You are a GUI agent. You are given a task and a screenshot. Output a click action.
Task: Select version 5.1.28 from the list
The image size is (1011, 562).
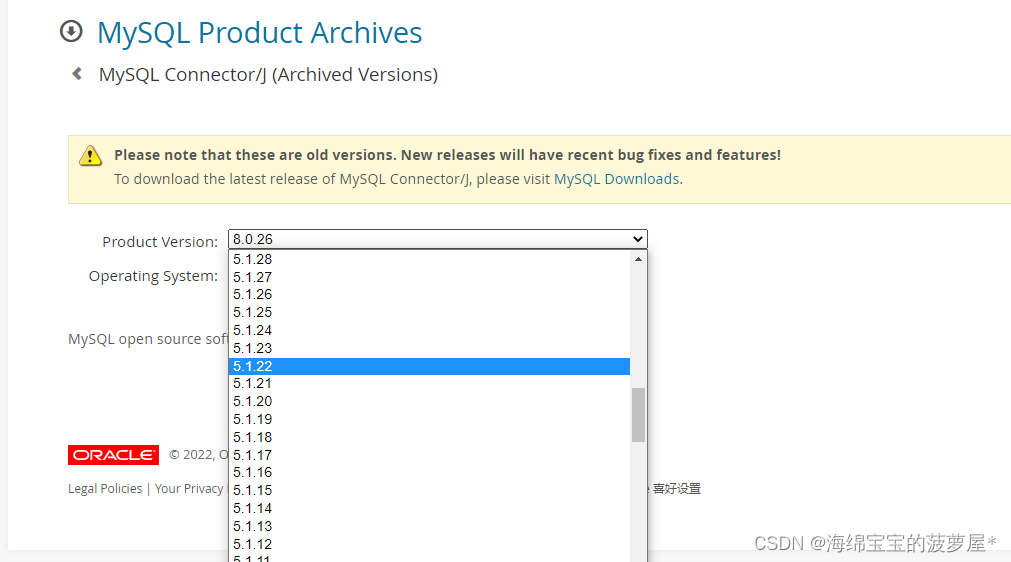coord(429,259)
